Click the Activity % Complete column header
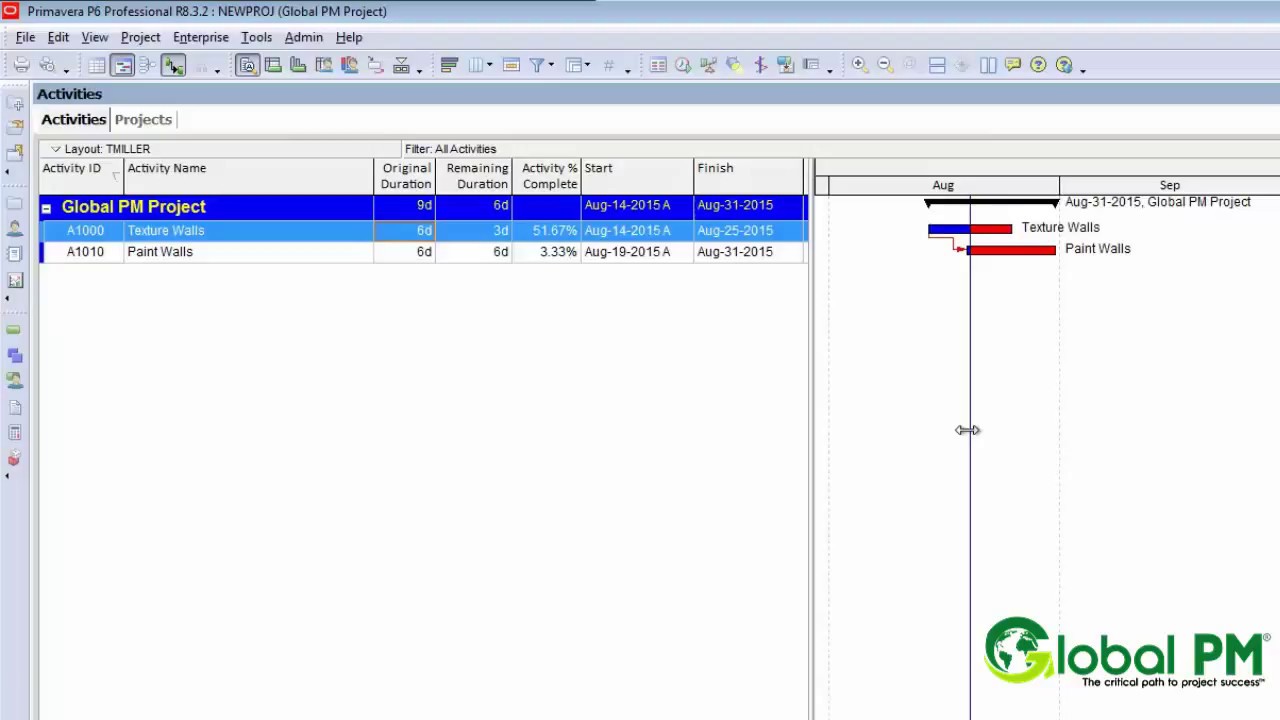1280x720 pixels. (546, 176)
